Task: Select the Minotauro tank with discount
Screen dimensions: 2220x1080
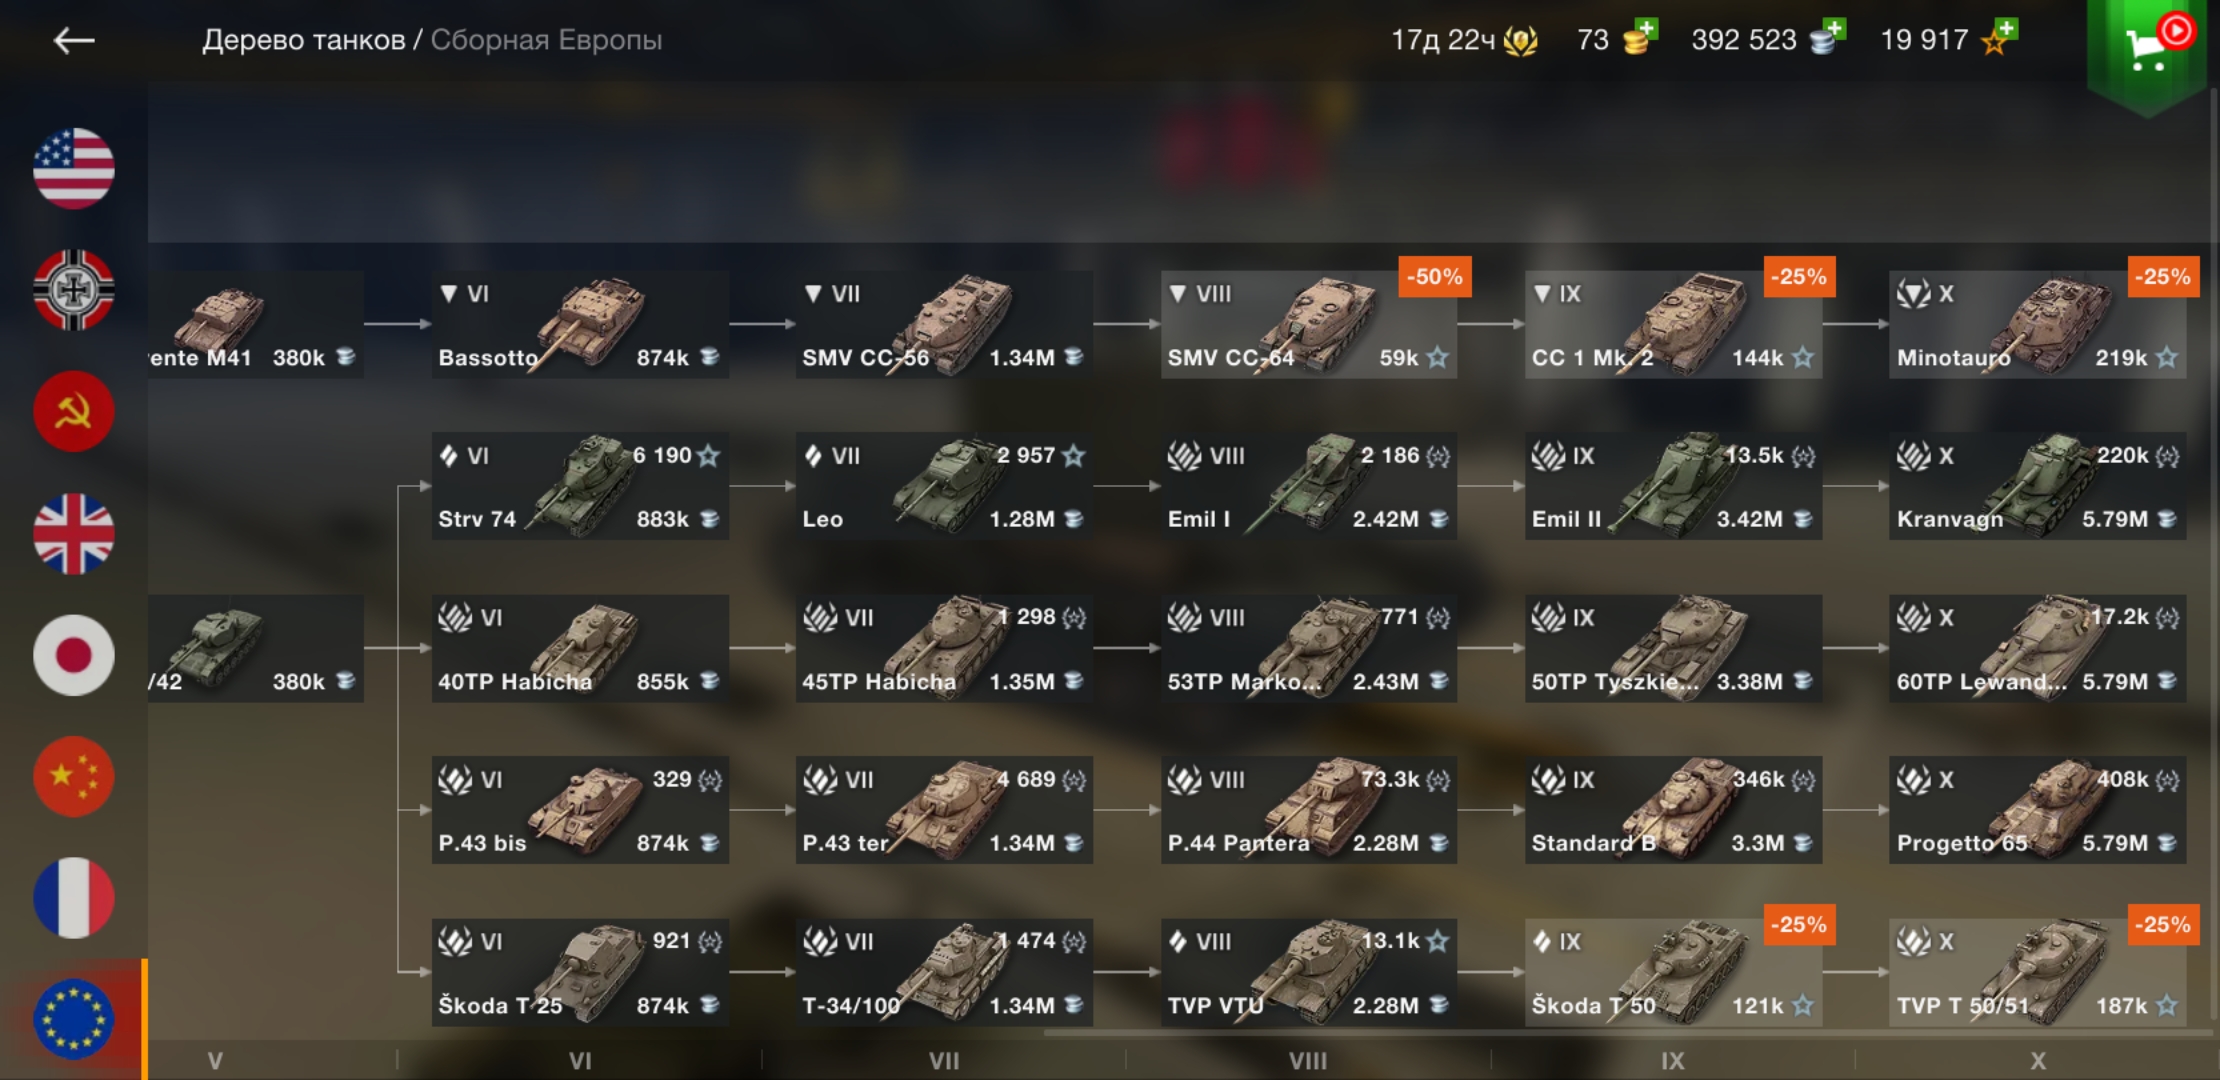Action: coord(2037,324)
